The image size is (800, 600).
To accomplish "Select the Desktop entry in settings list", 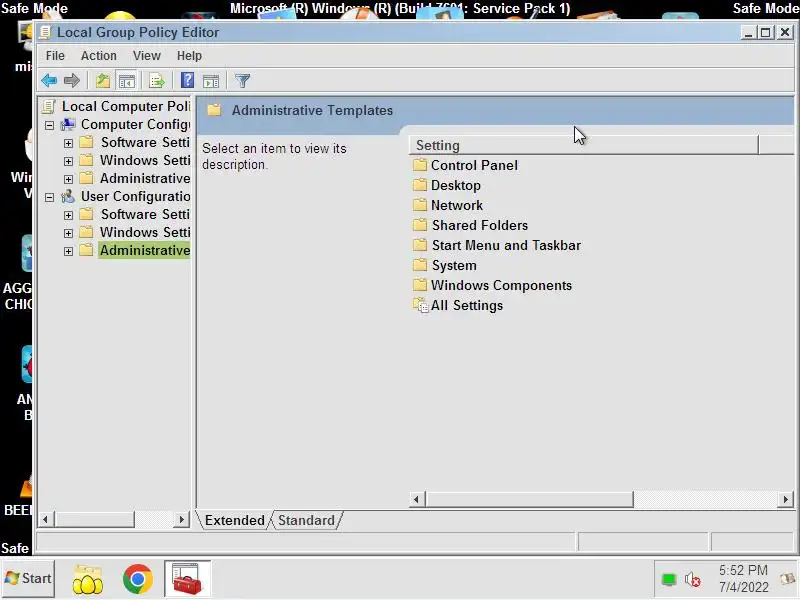I will coord(456,185).
